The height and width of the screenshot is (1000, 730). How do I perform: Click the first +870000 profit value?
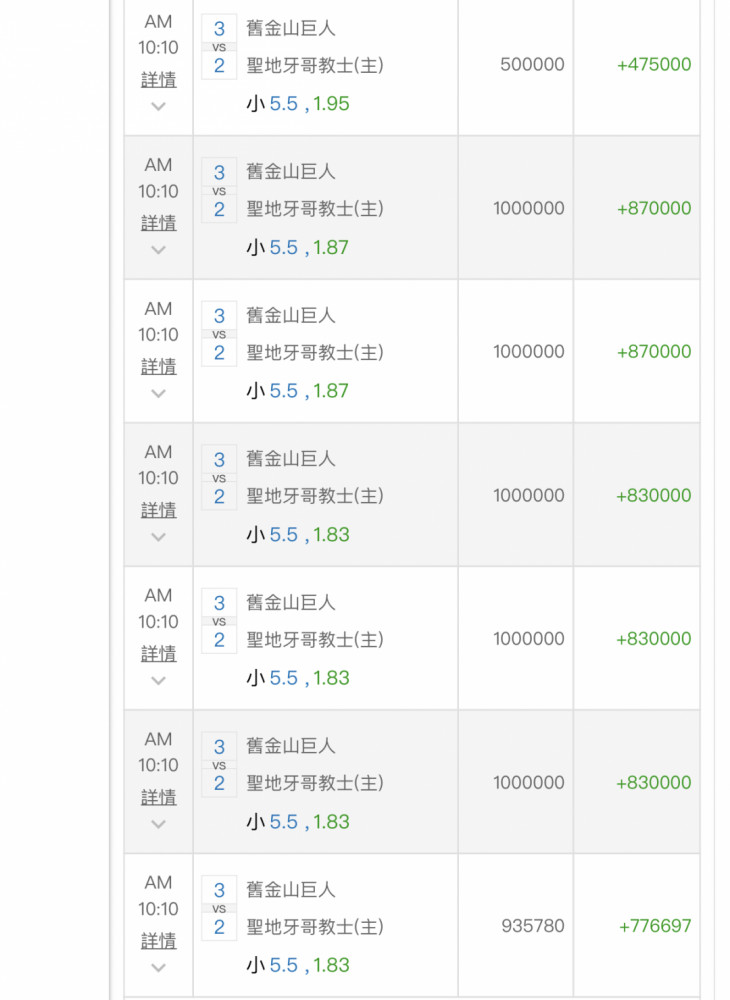[653, 208]
